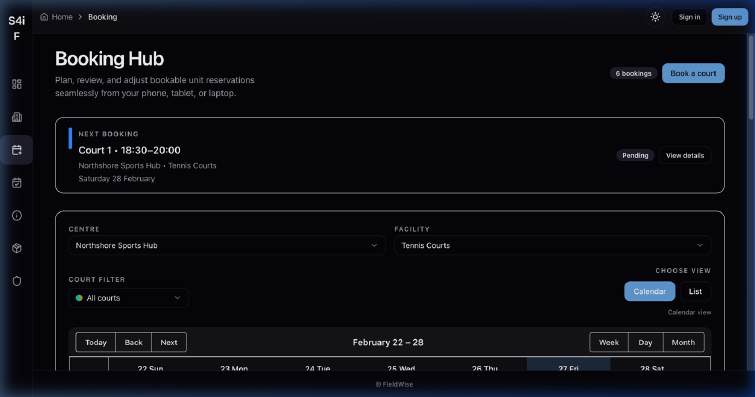Click the Sign in button
The image size is (755, 397).
[690, 17]
